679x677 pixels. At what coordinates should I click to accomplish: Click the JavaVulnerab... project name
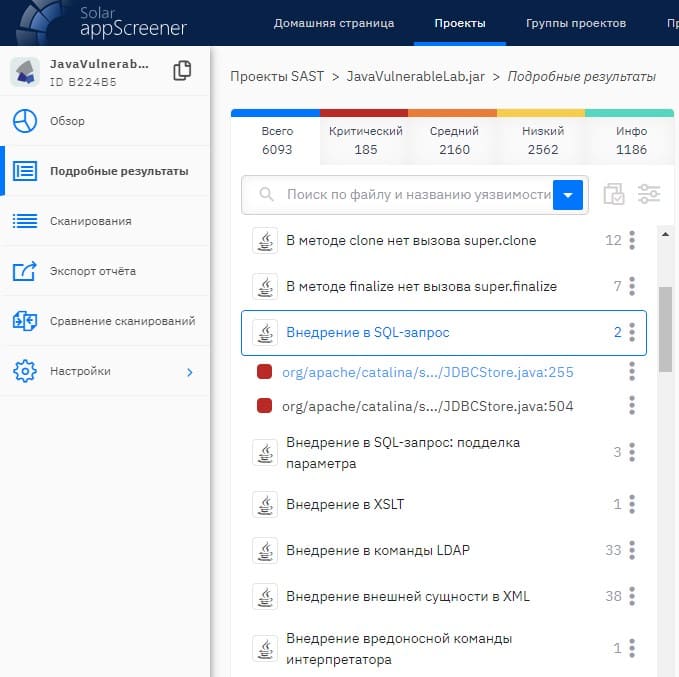click(99, 64)
